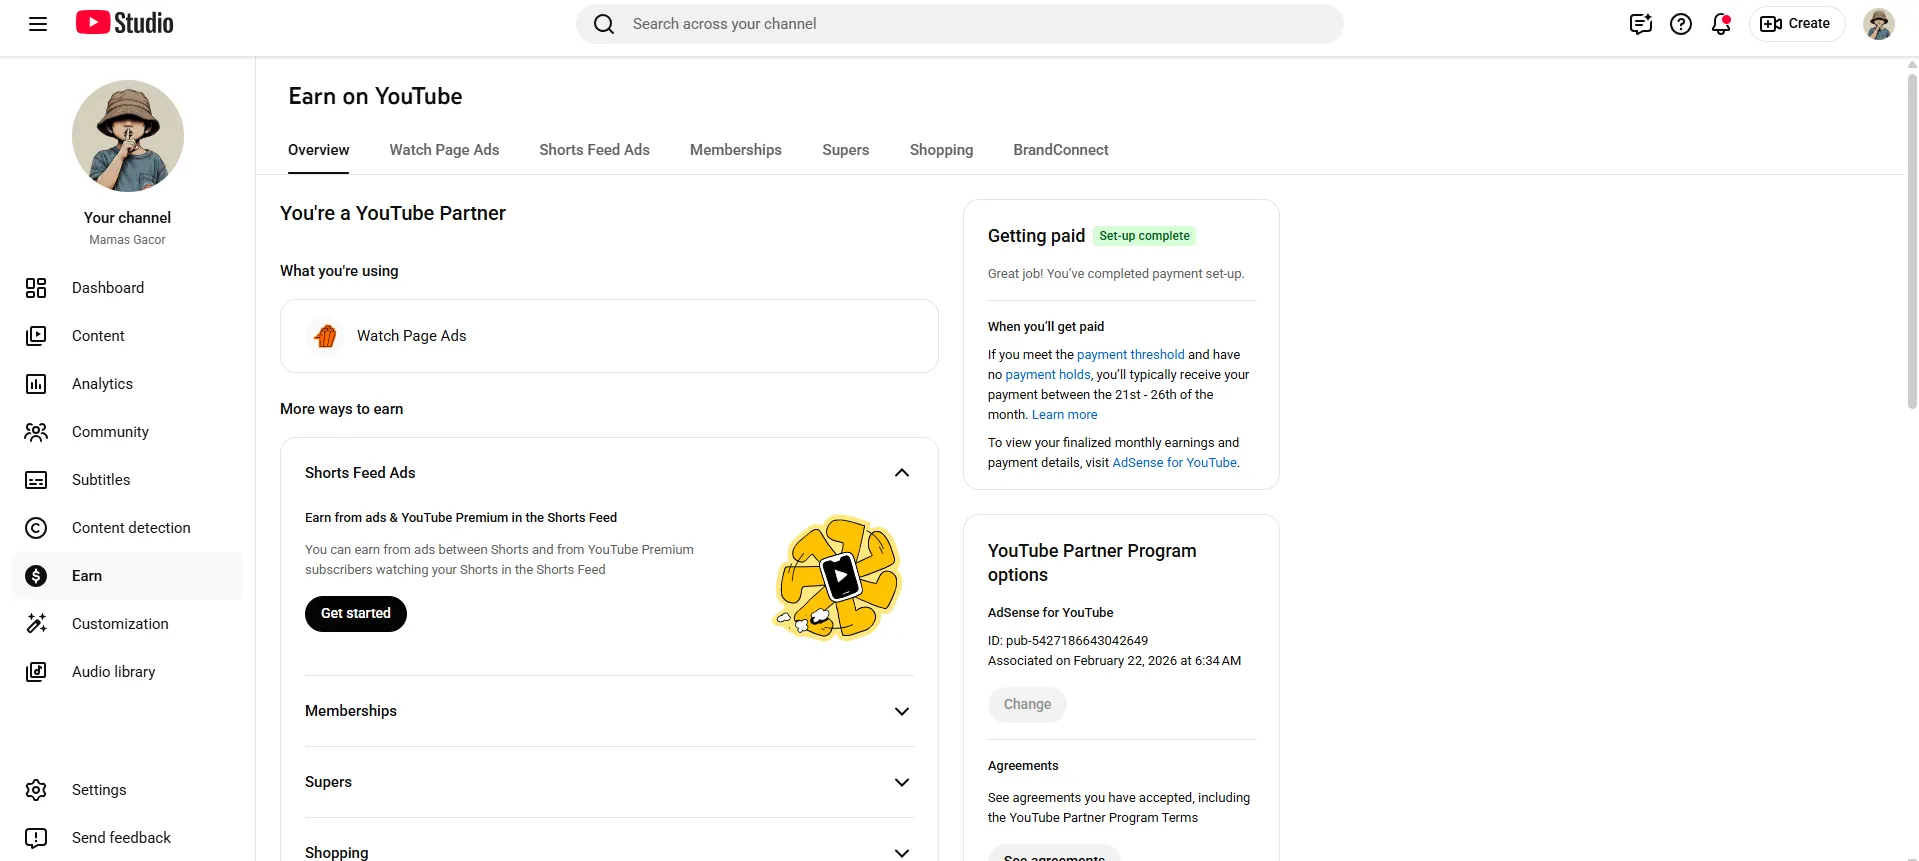Open the payment holds link
The width and height of the screenshot is (1919, 861).
click(x=1048, y=375)
